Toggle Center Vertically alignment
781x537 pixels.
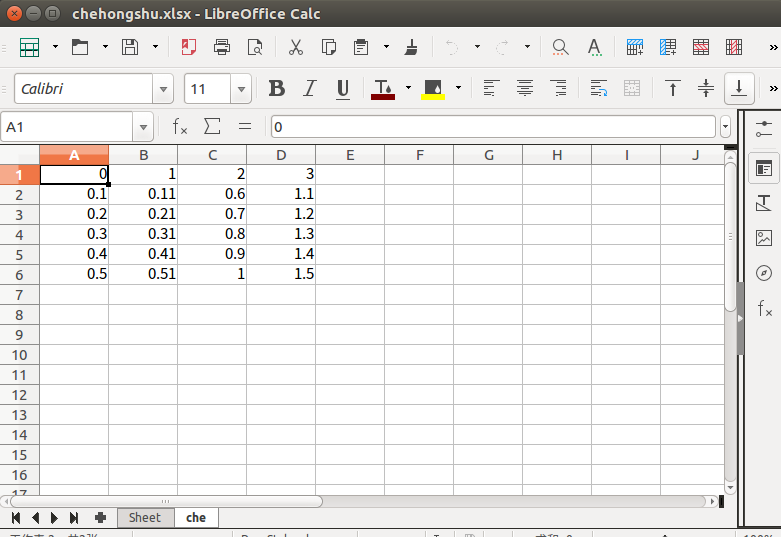click(x=706, y=89)
